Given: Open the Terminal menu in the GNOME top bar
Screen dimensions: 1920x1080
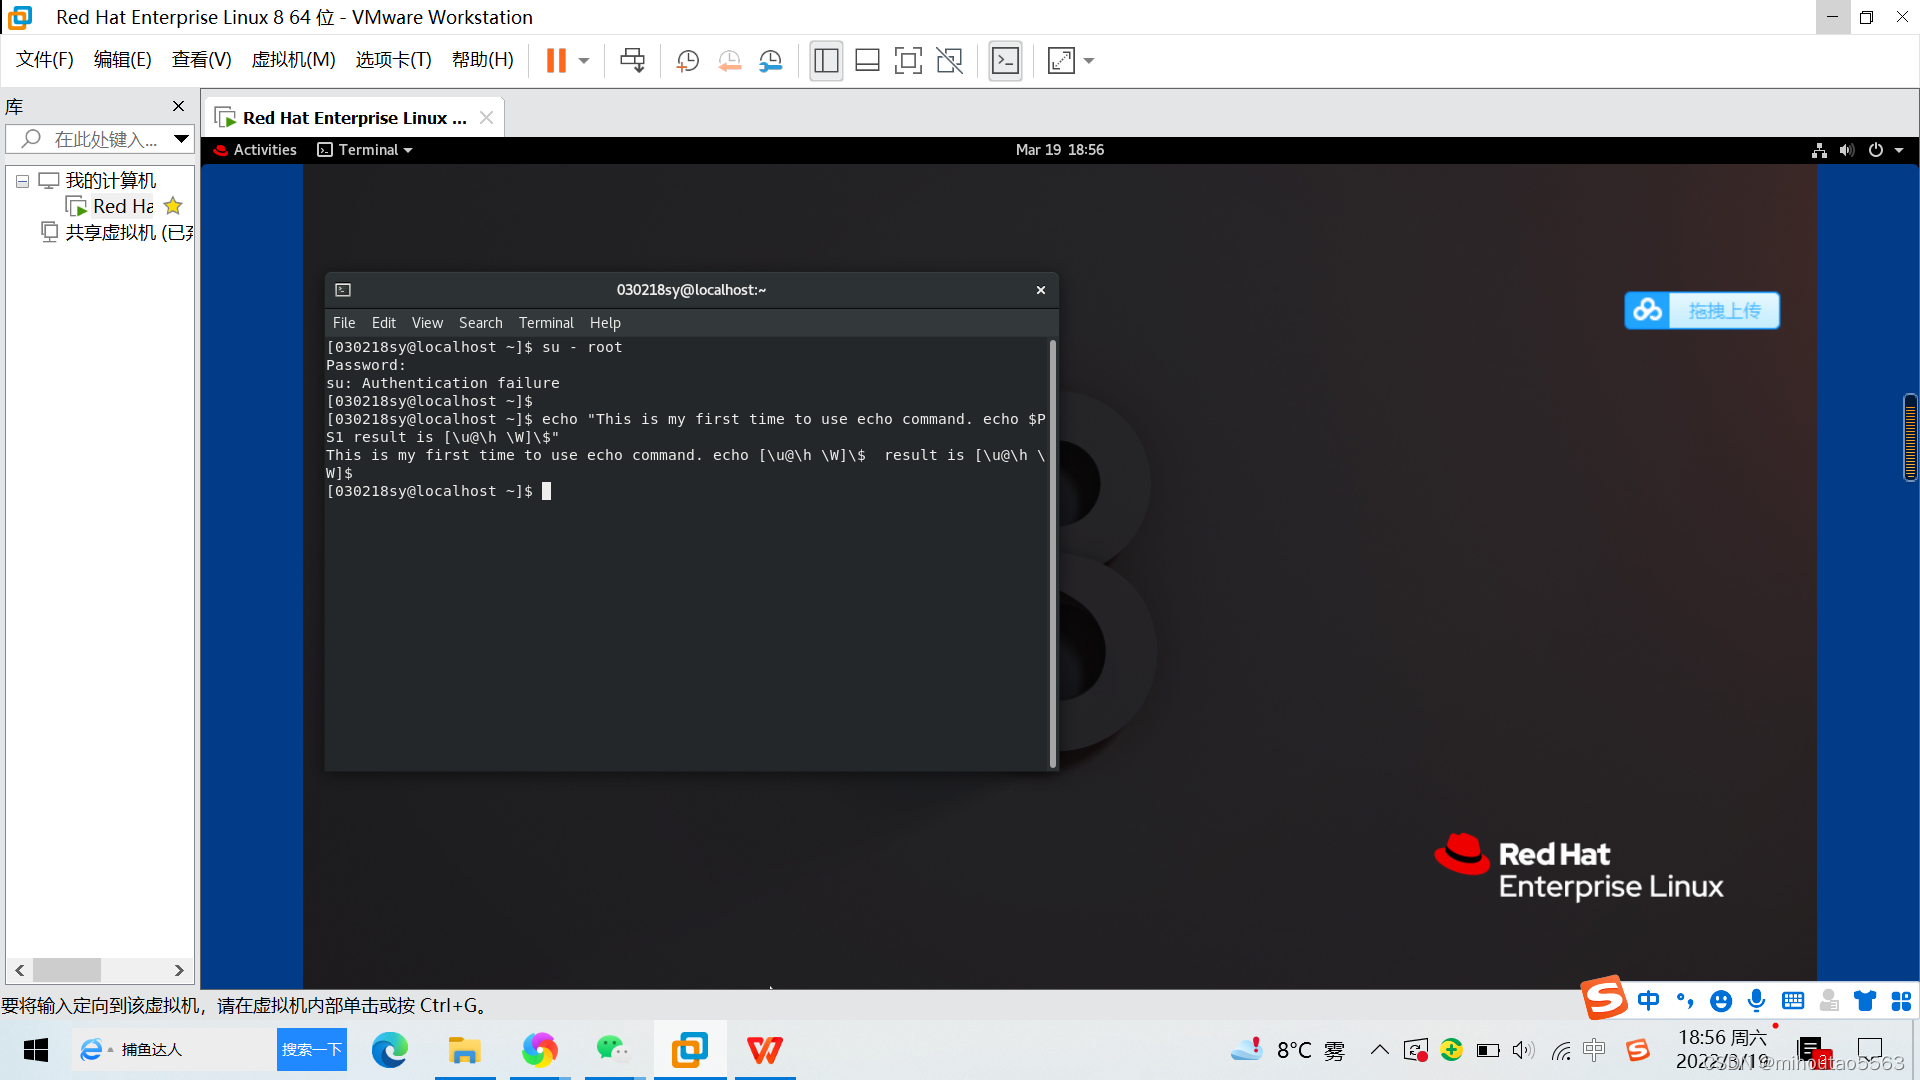Looking at the screenshot, I should (x=363, y=149).
